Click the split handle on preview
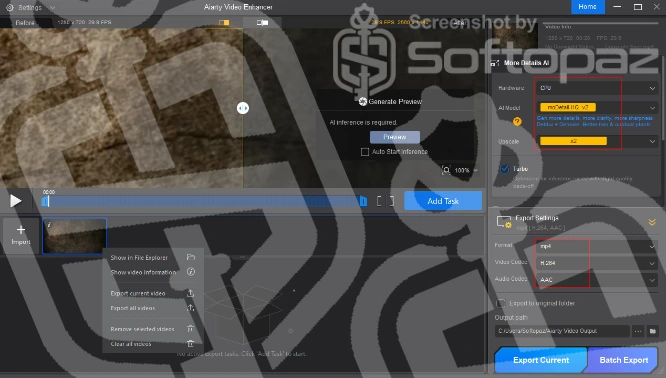 pos(243,108)
